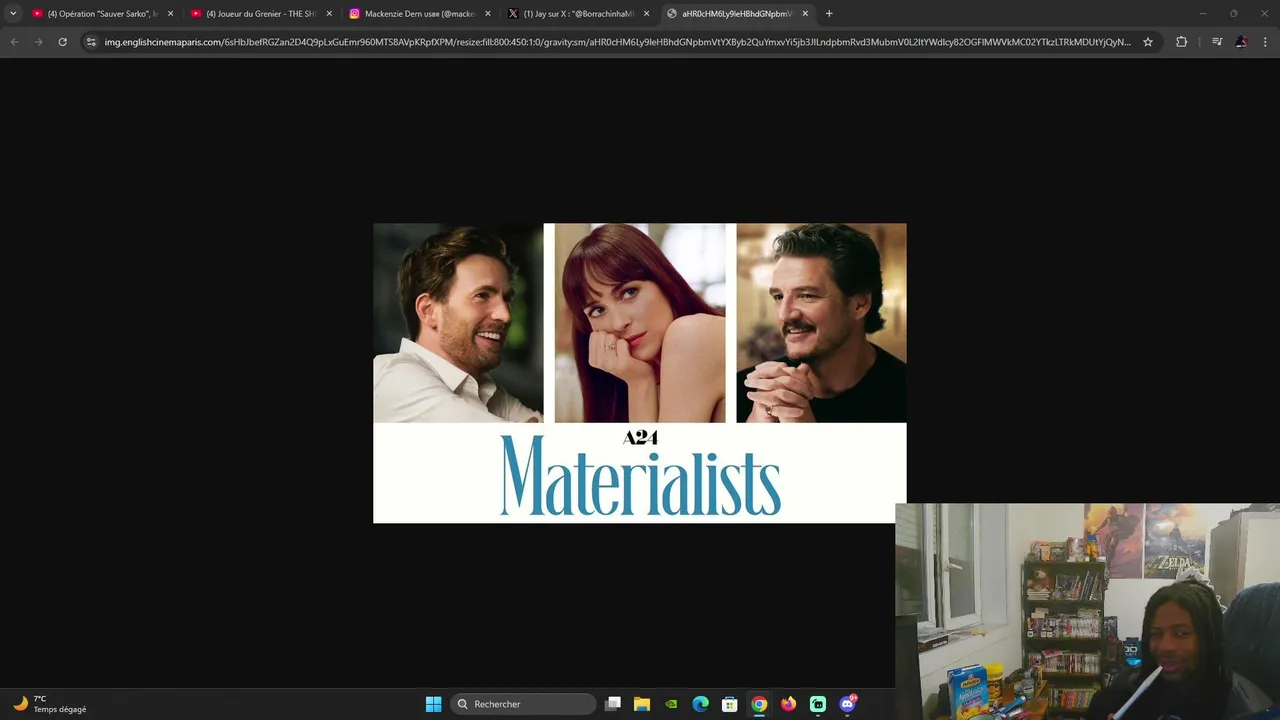
Task: Open the Extensions puzzle menu
Action: (x=1181, y=42)
